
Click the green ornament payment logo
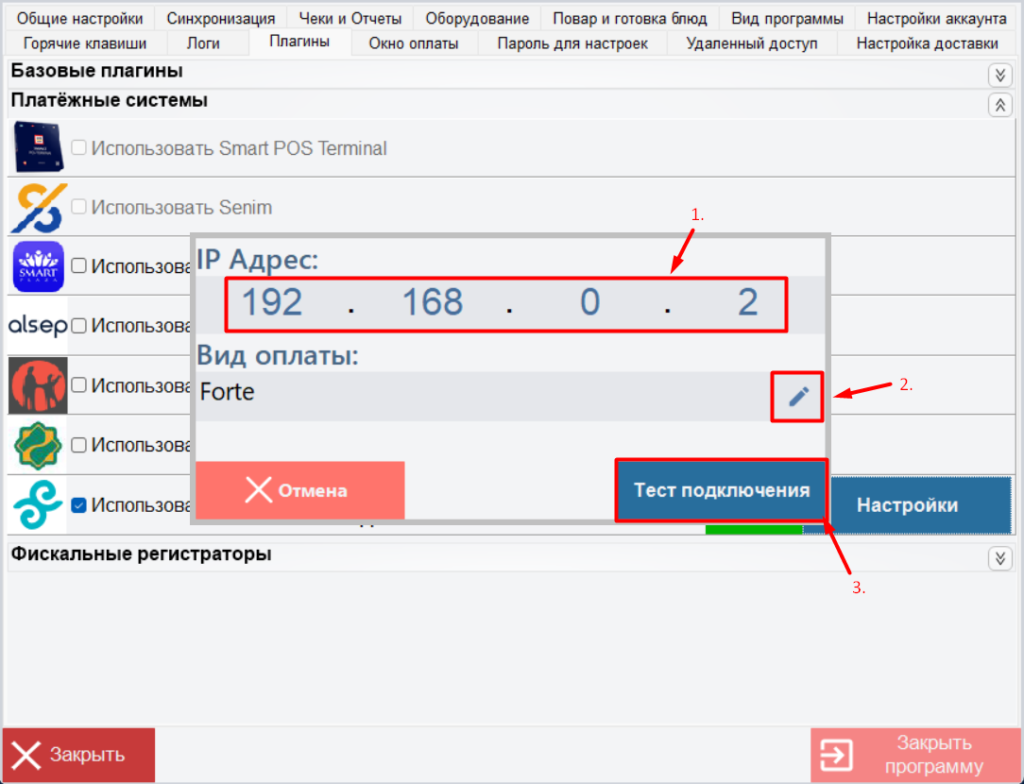tap(37, 445)
